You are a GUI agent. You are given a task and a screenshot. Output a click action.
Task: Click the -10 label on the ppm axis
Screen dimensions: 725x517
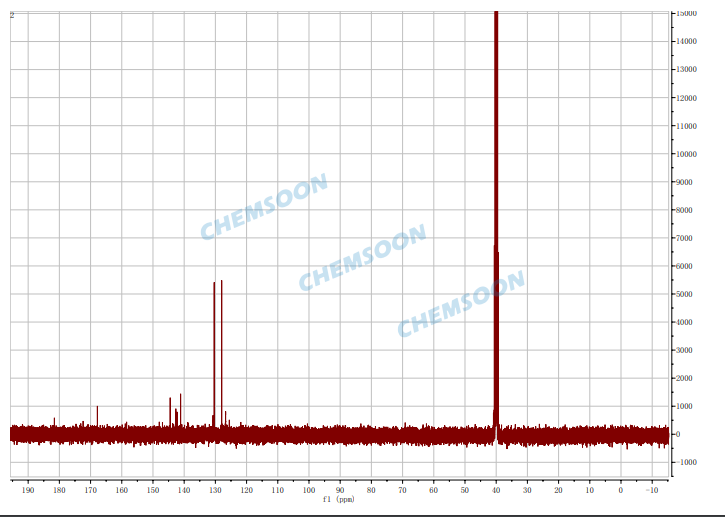(x=652, y=490)
